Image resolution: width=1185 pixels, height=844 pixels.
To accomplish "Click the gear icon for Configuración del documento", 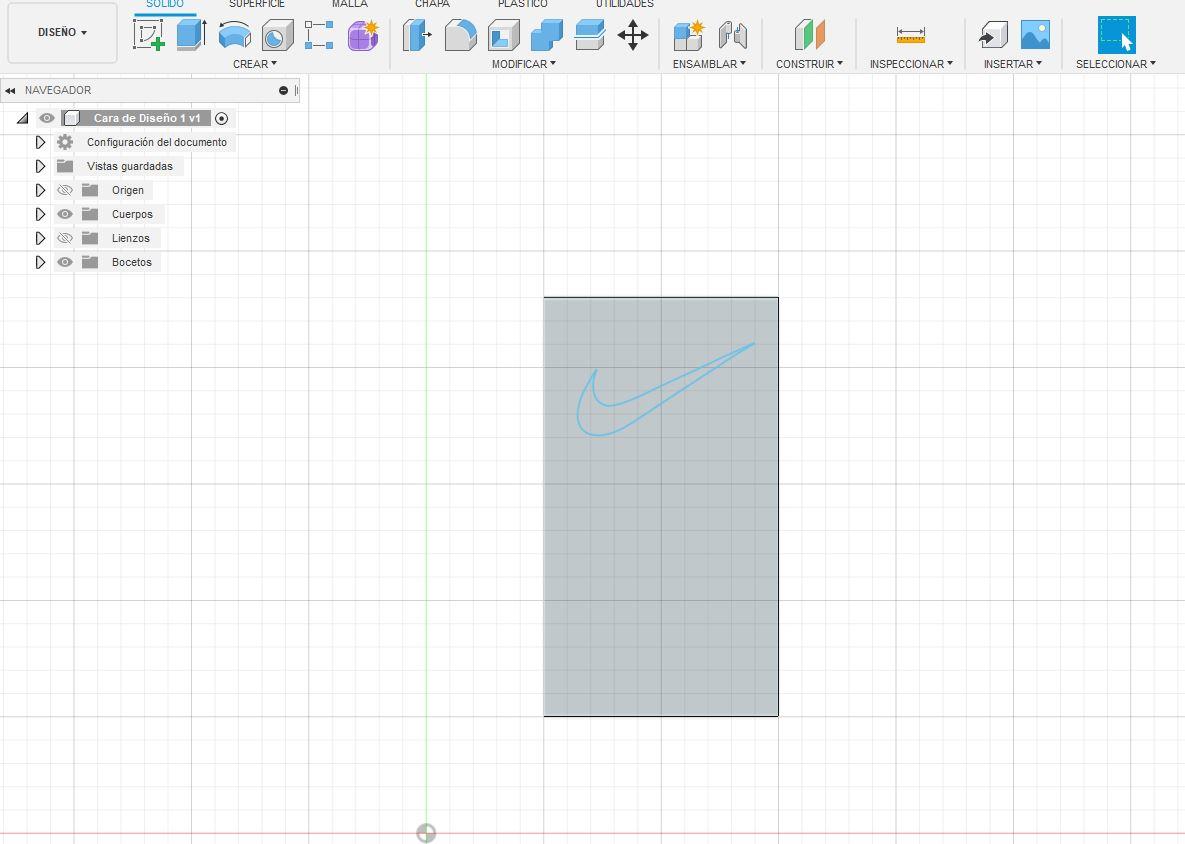I will pyautogui.click(x=65, y=142).
